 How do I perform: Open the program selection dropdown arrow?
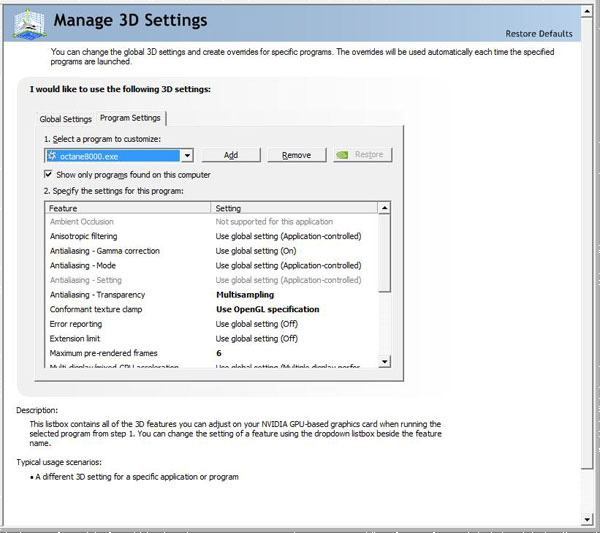[x=187, y=156]
